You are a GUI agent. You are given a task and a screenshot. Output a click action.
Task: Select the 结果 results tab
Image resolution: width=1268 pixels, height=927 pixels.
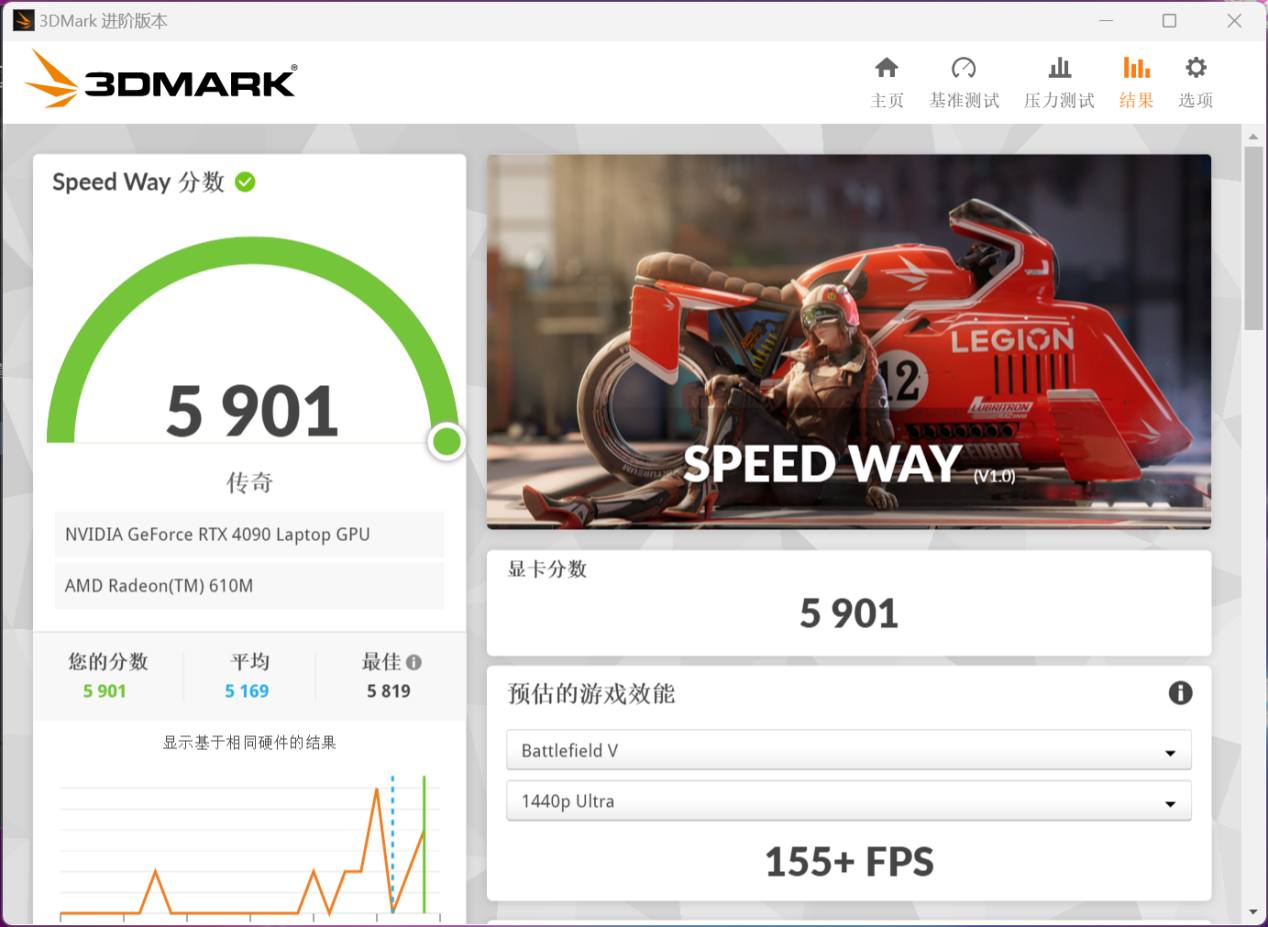1136,83
